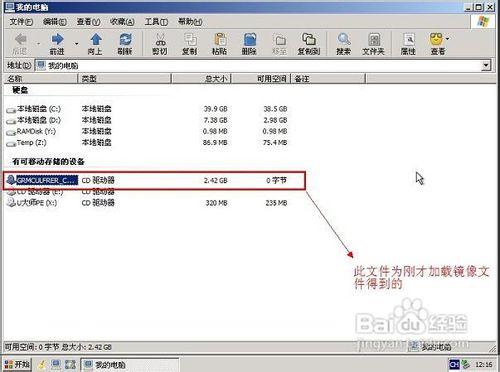Click the CH language indicator in tray
500x372 pixels.
point(454,365)
